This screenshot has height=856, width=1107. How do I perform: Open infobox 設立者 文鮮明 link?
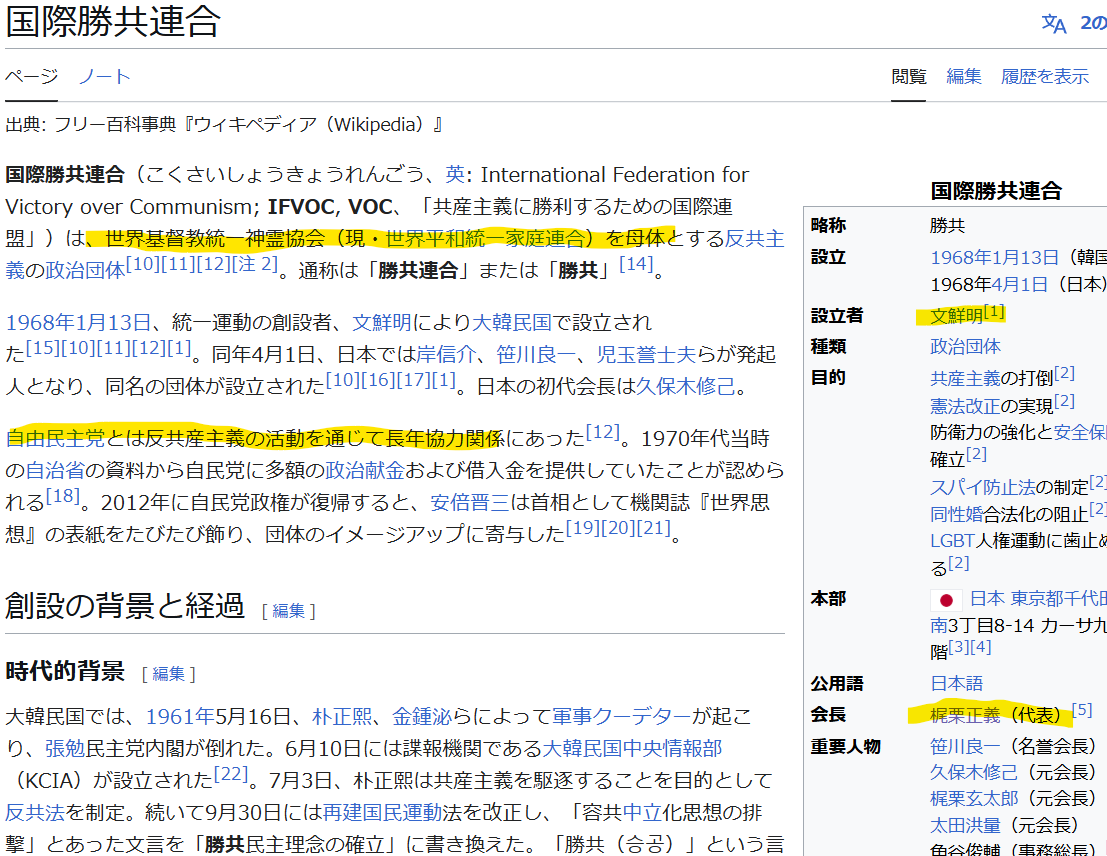click(x=957, y=316)
